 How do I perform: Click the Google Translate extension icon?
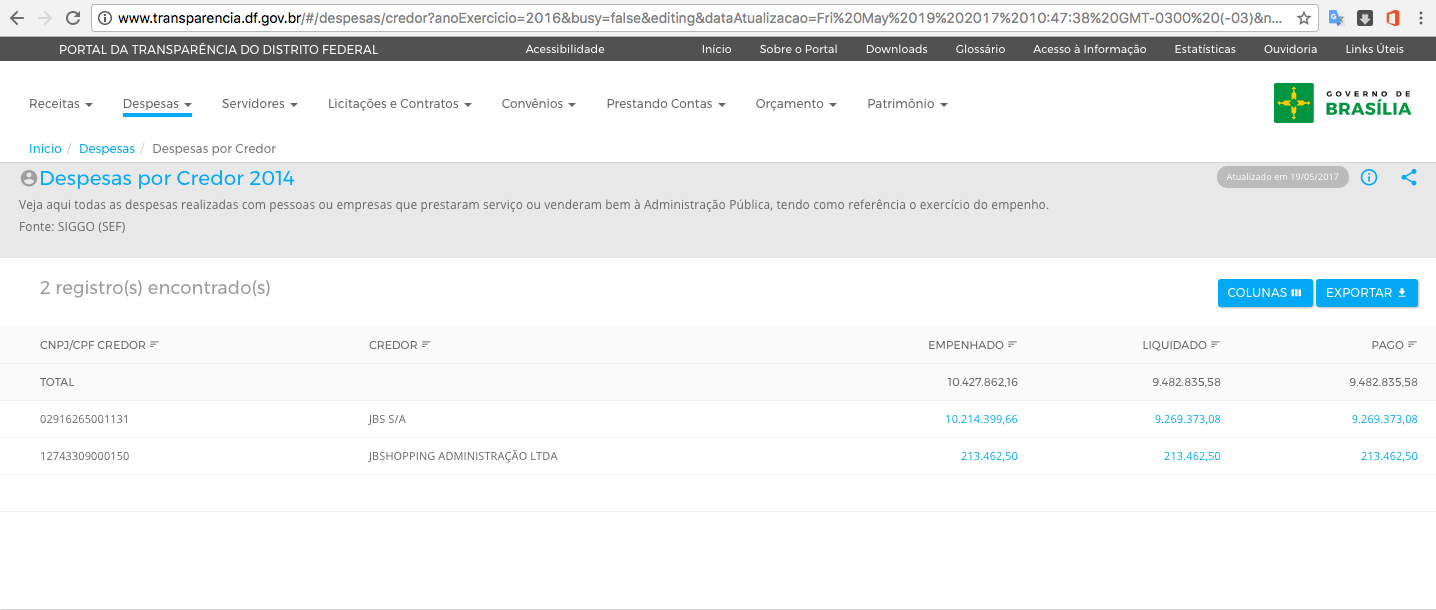pyautogui.click(x=1336, y=18)
